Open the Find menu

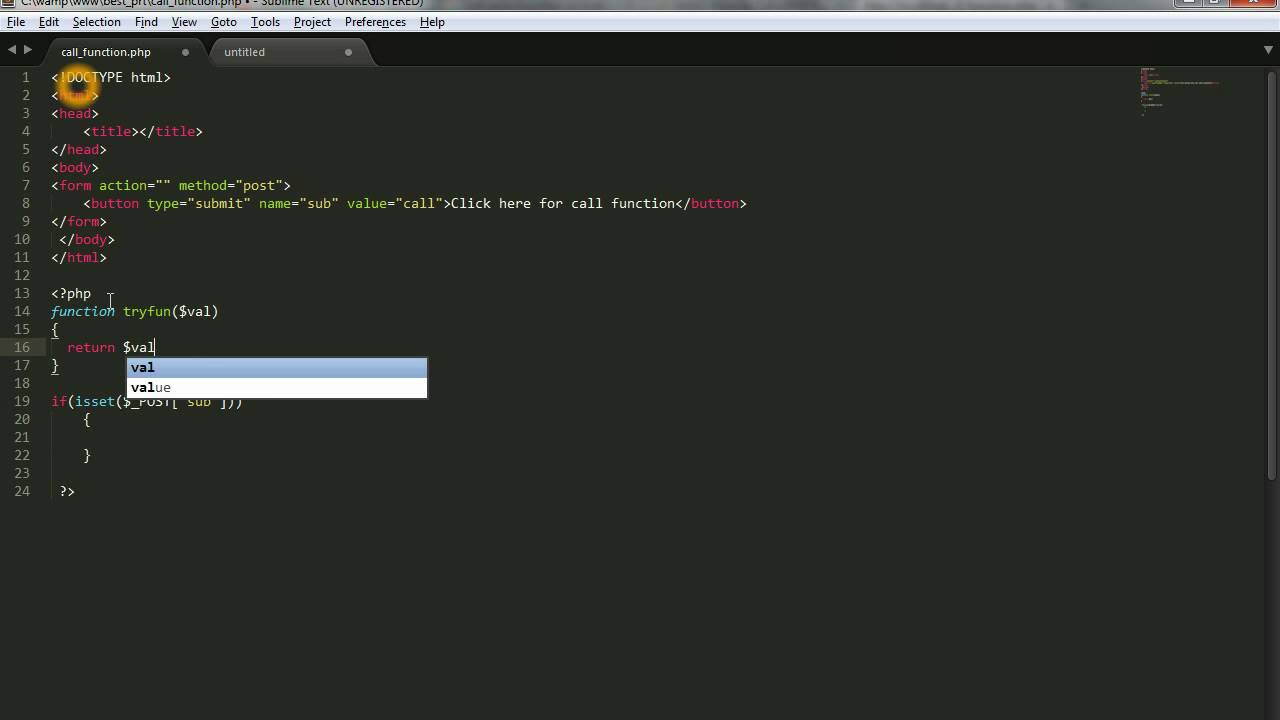click(146, 22)
